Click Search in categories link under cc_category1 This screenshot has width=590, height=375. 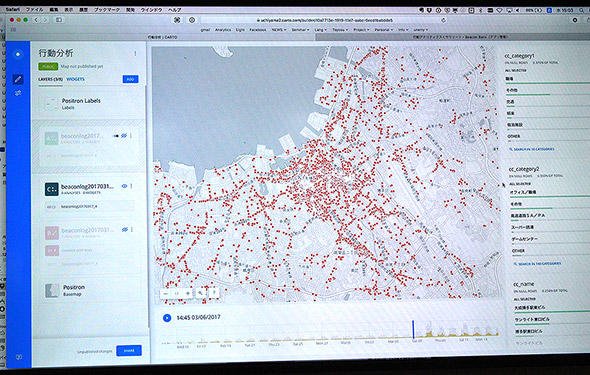click(532, 149)
